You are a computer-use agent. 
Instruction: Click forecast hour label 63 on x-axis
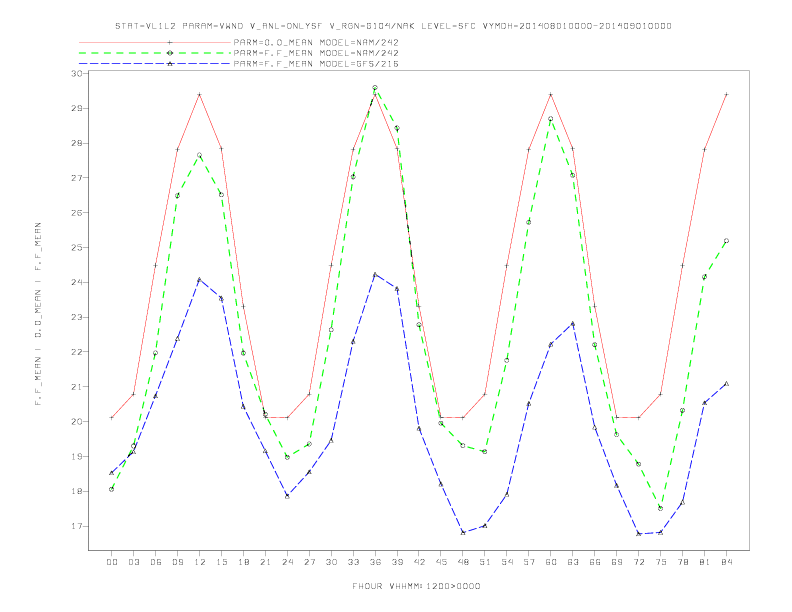point(573,562)
